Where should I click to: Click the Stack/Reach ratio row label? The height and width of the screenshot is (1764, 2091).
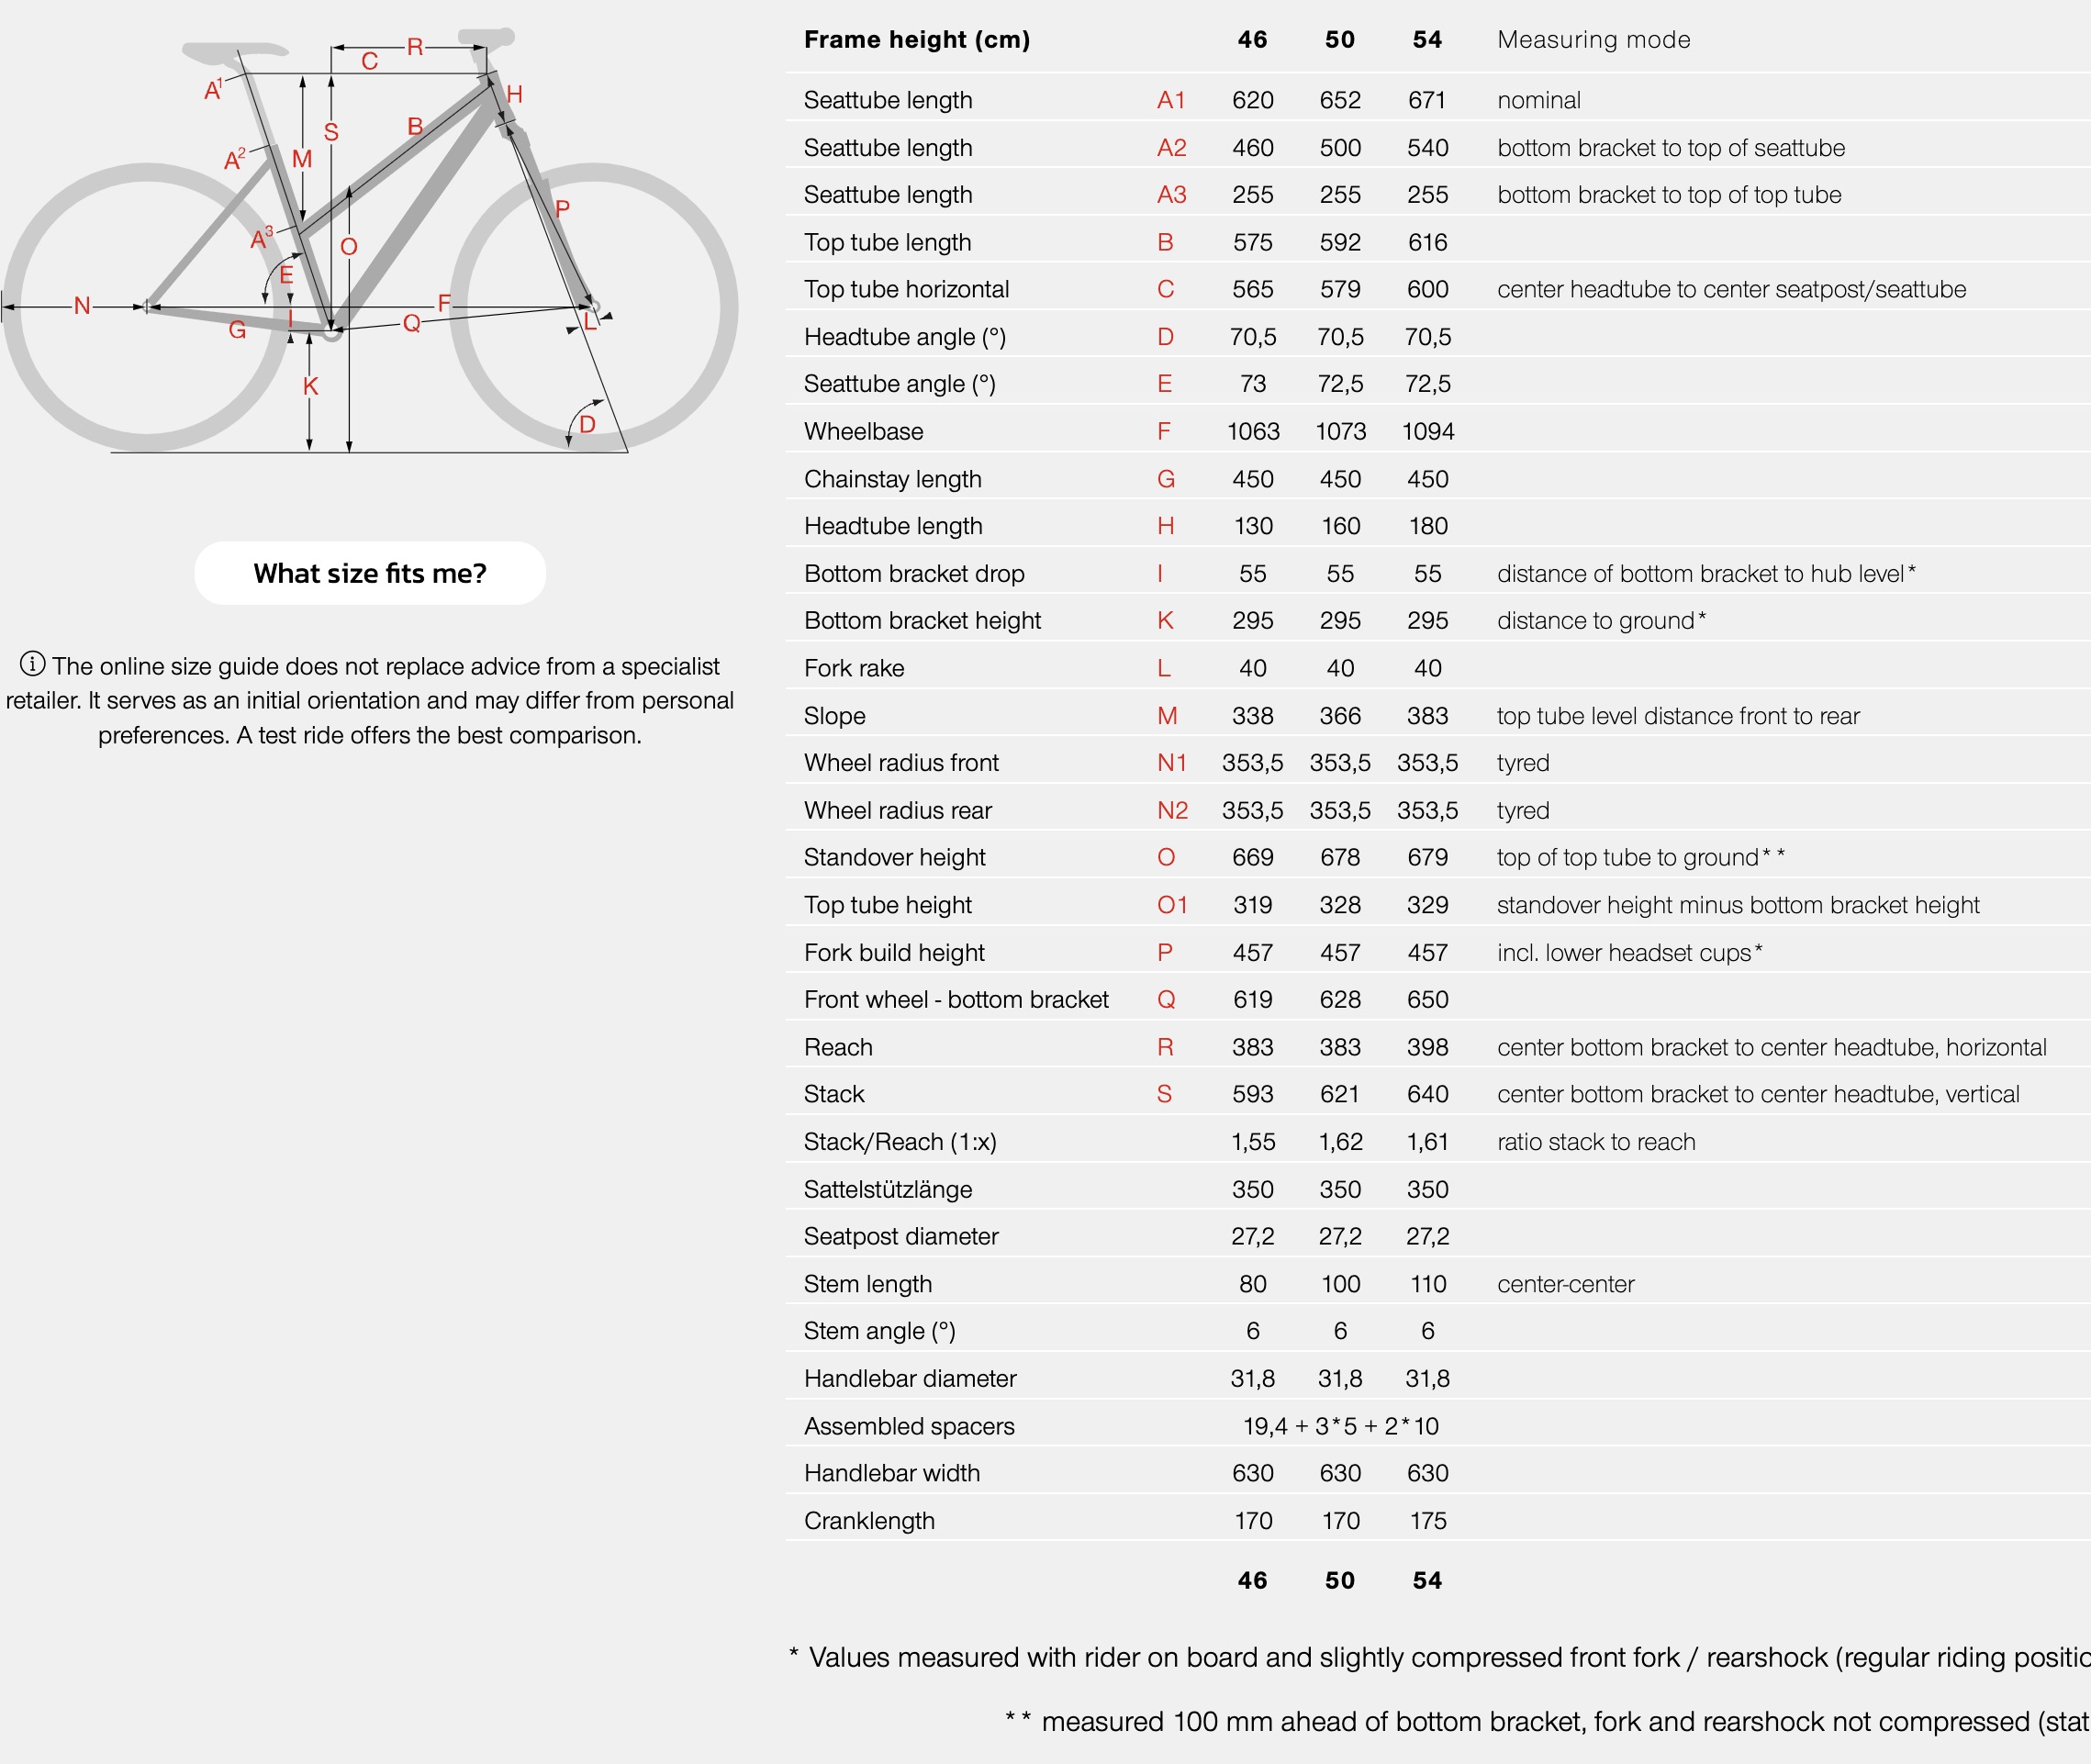coord(900,1142)
